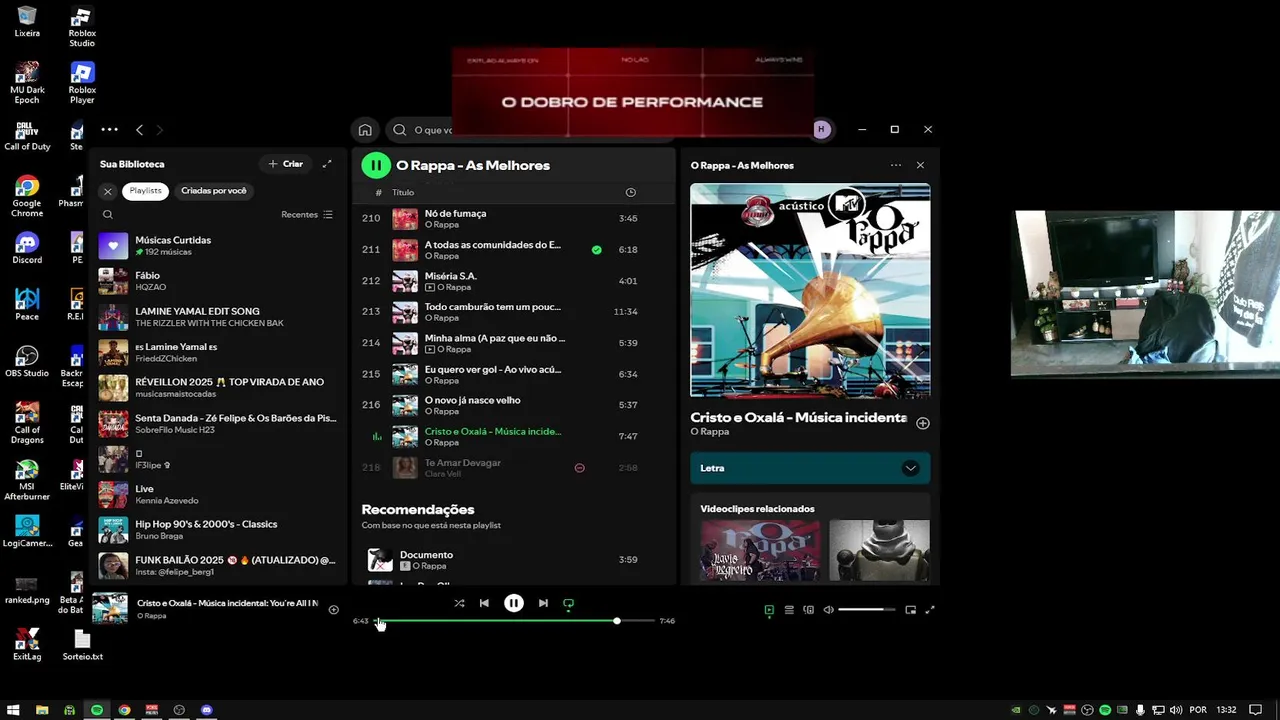Open the user profile avatar
This screenshot has width=1280, height=720.
[x=821, y=129]
